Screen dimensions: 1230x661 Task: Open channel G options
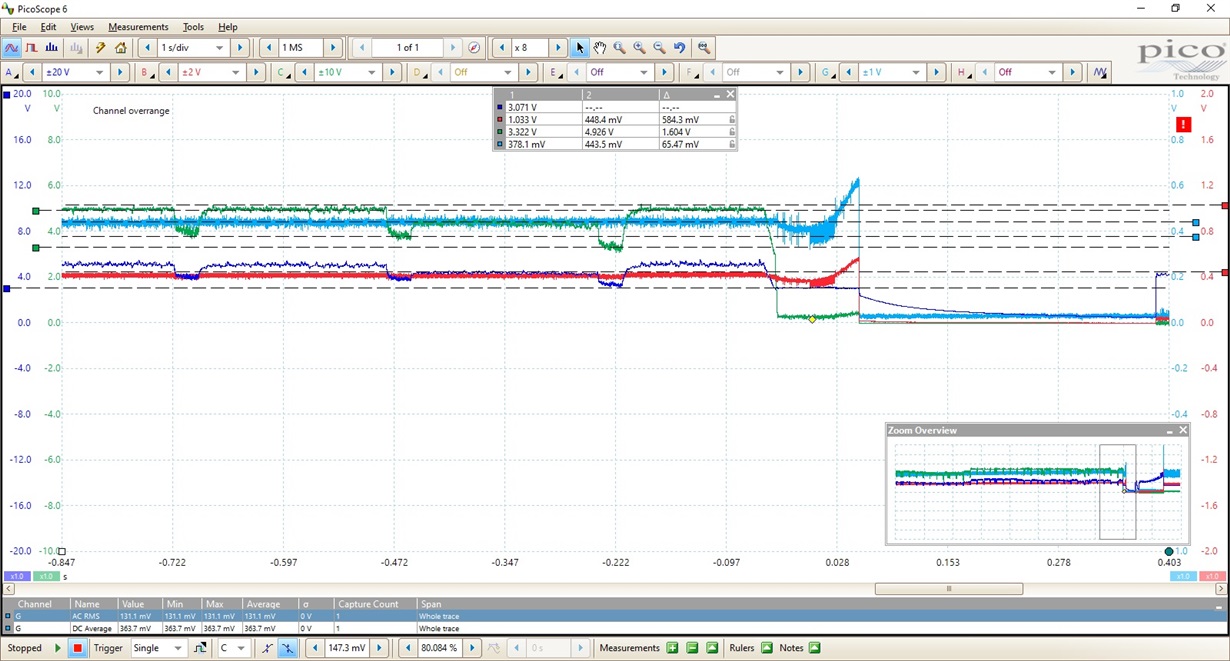pyautogui.click(x=828, y=72)
